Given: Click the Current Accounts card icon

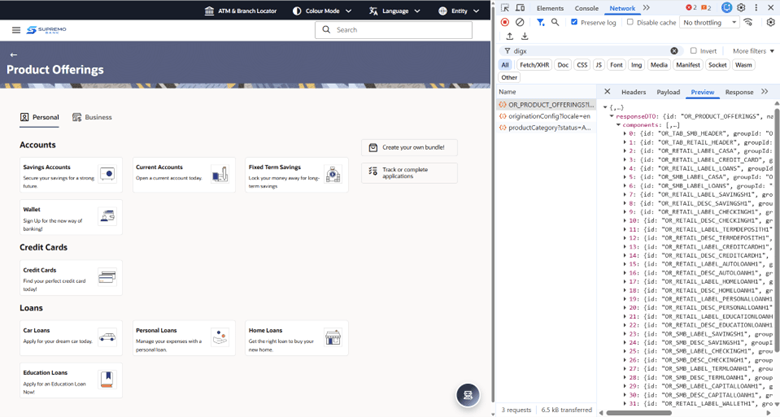Looking at the screenshot, I should pos(220,174).
